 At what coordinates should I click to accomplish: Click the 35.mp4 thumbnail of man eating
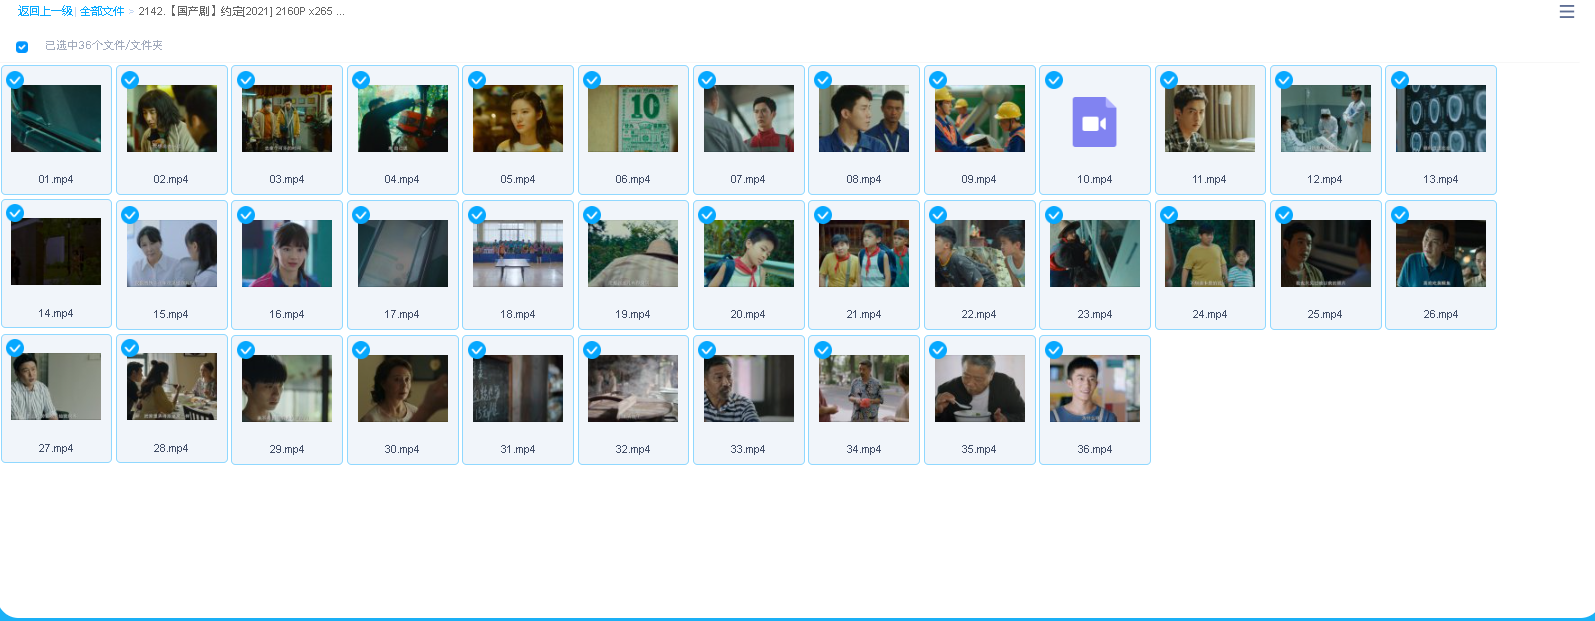[x=979, y=388]
